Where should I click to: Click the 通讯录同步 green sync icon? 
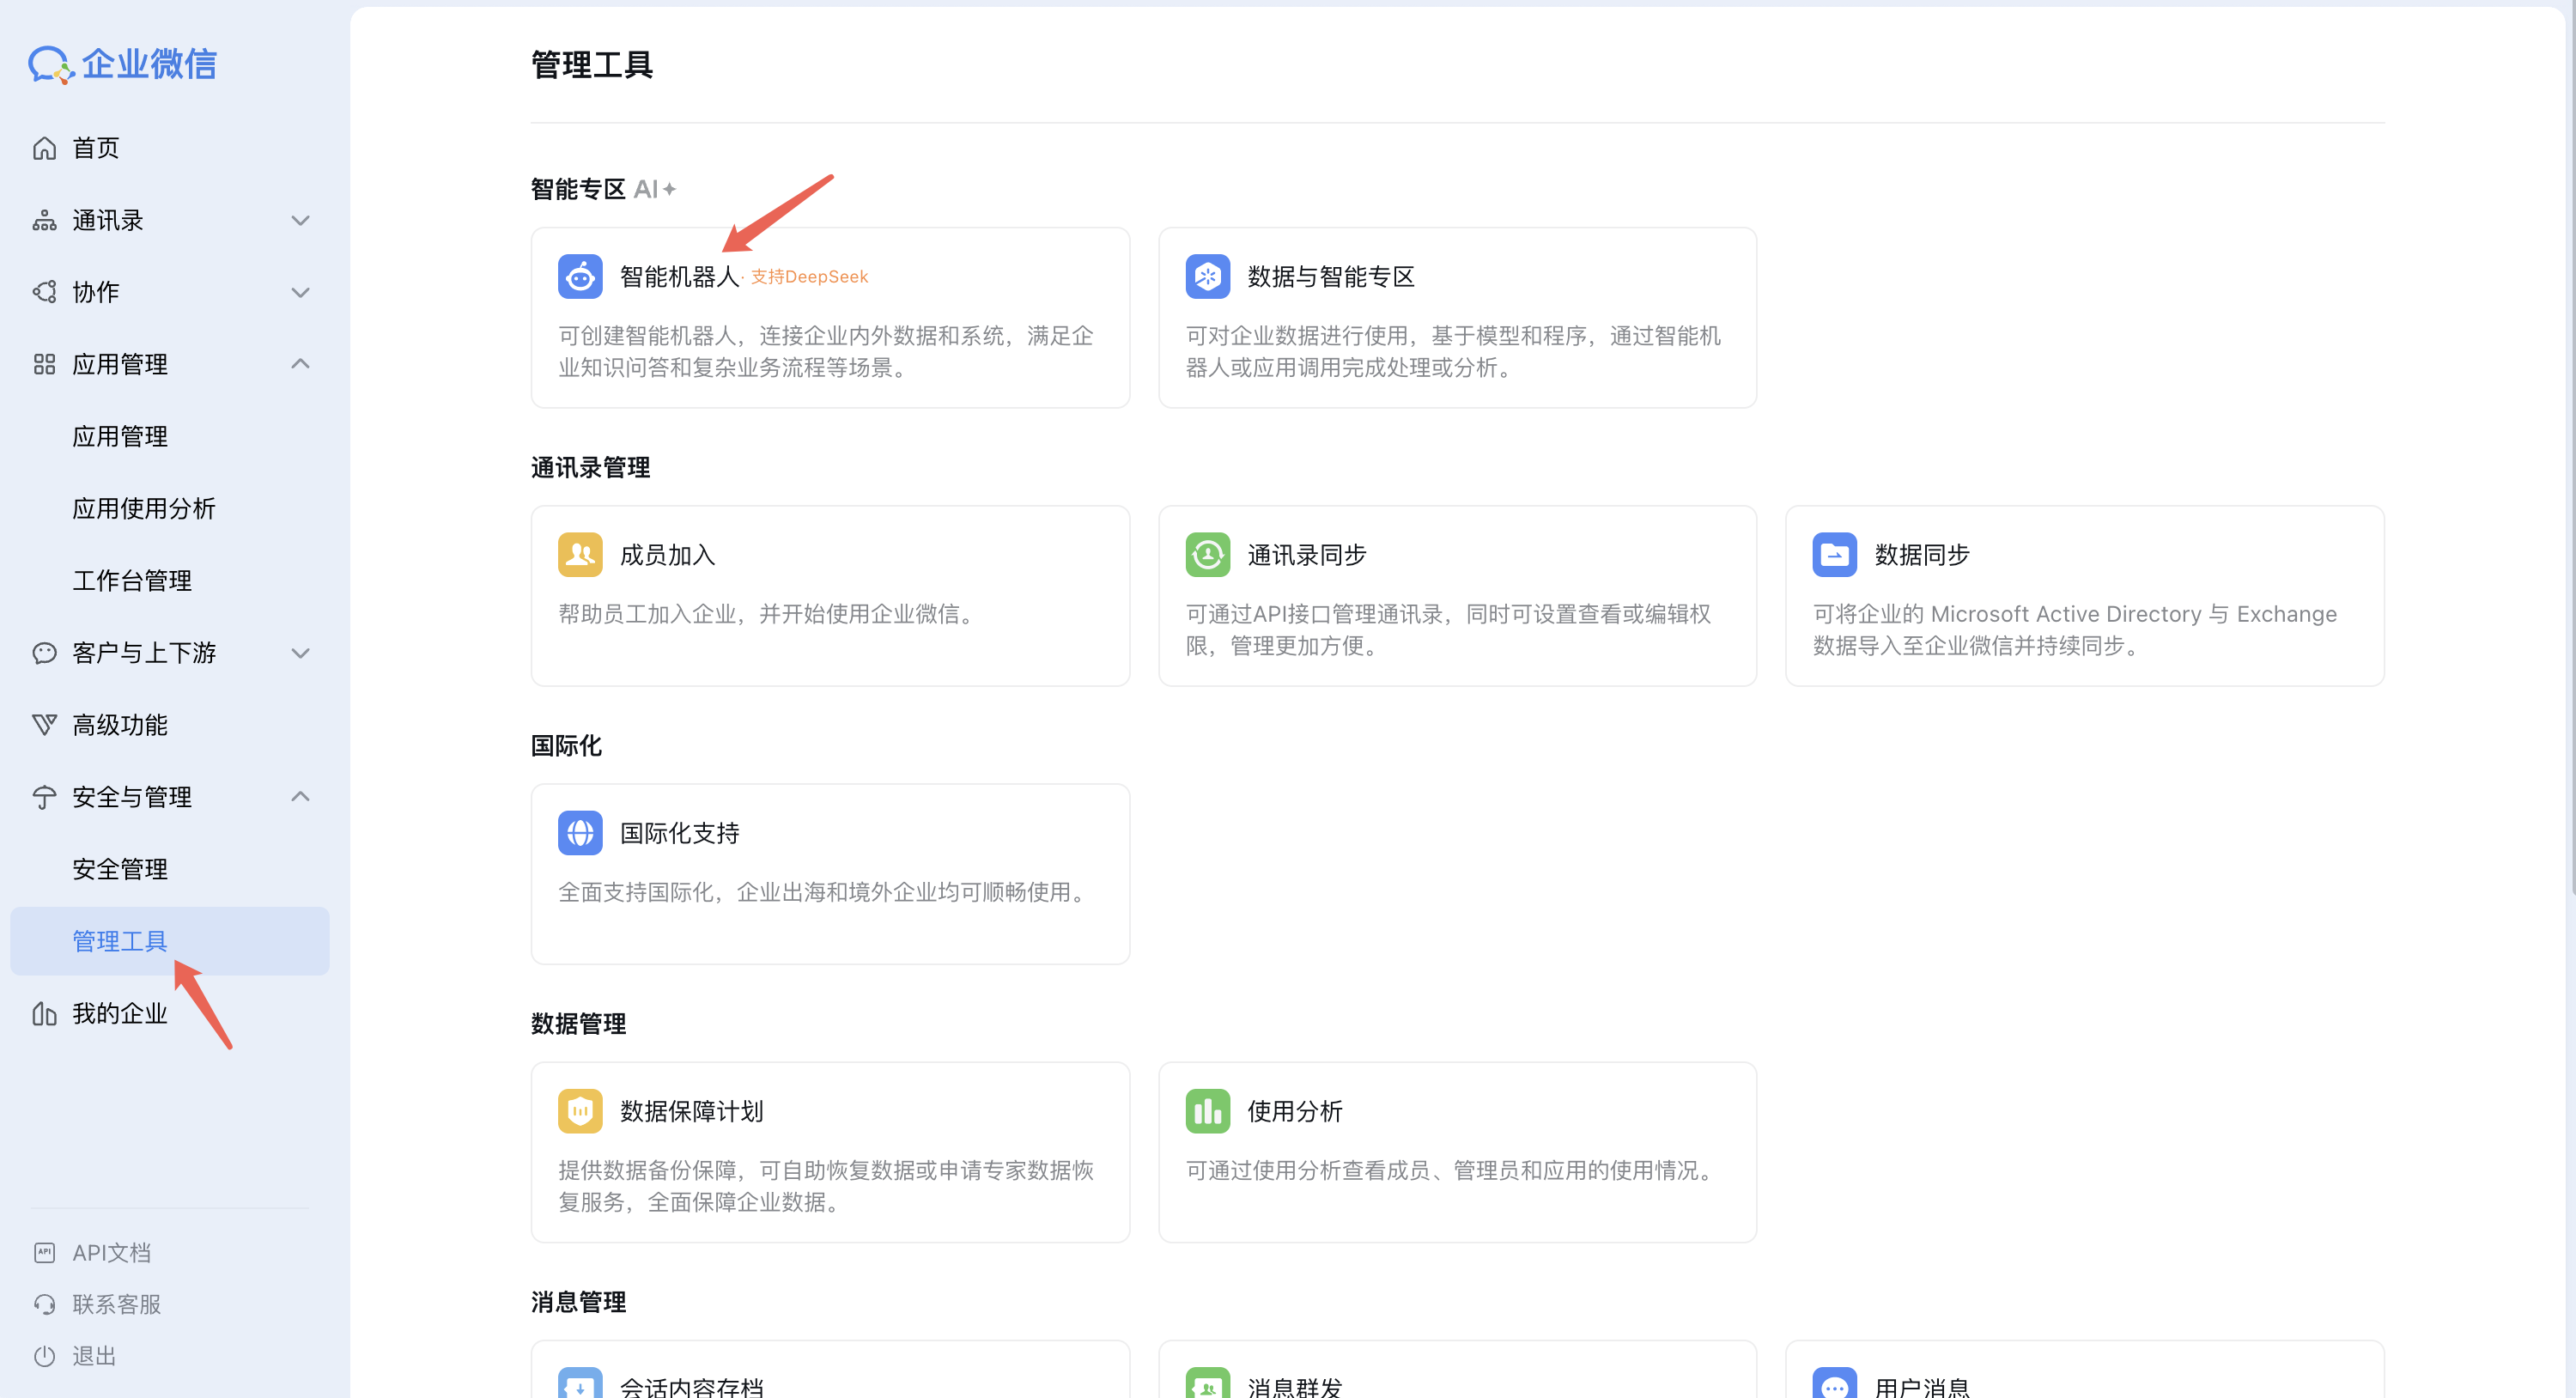click(x=1207, y=555)
